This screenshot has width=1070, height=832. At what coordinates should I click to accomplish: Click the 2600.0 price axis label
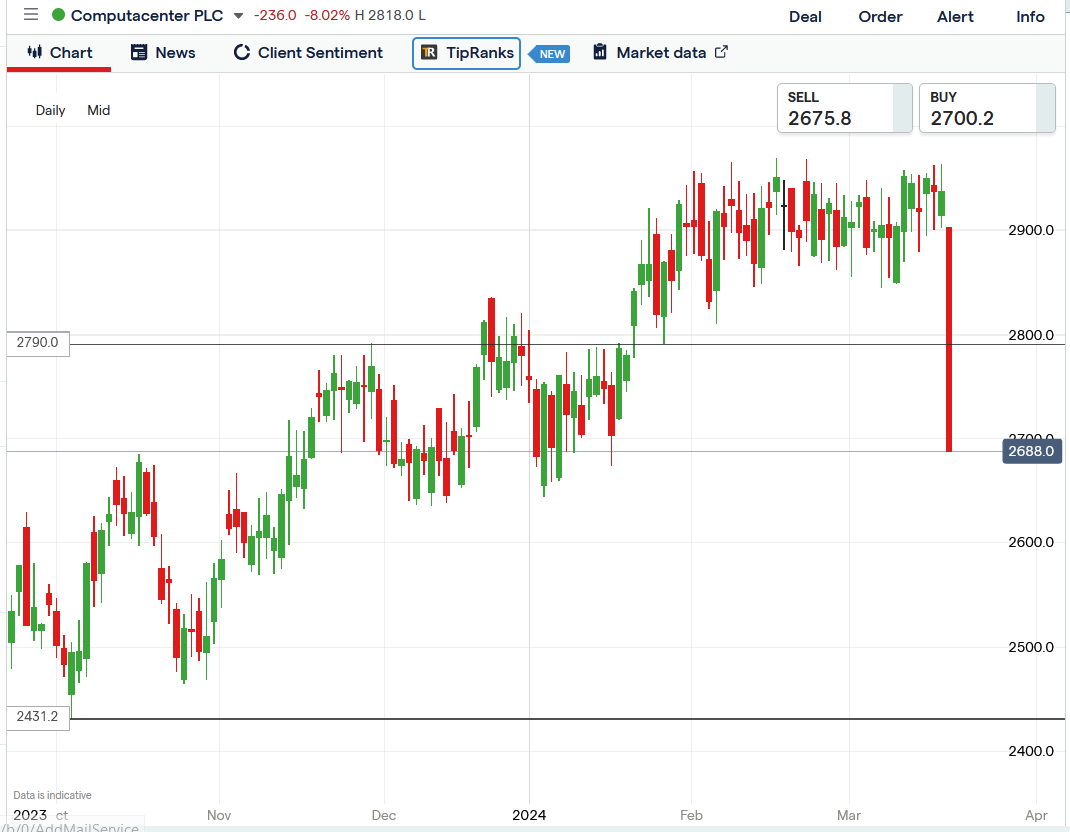[x=1031, y=542]
